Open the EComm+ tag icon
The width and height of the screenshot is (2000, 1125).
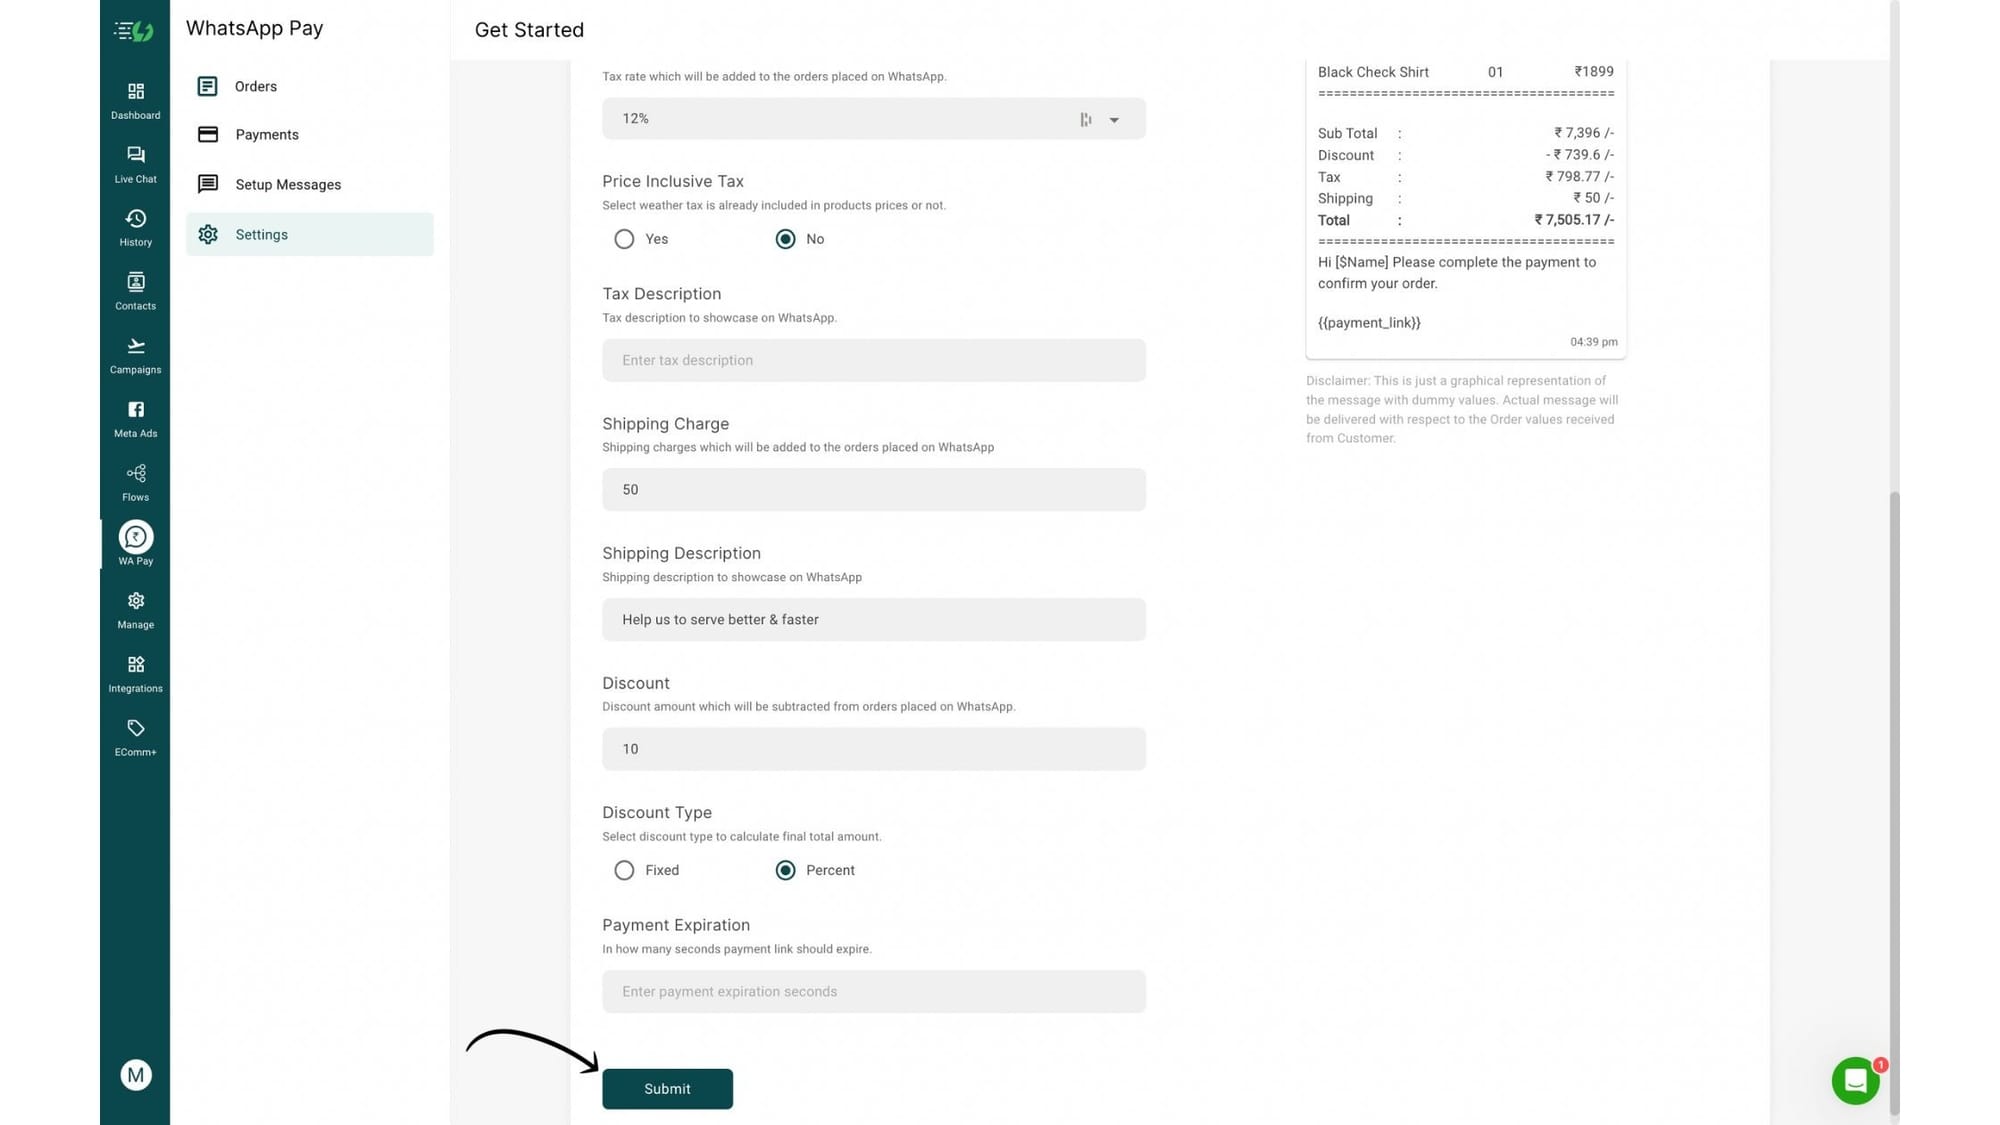135,737
